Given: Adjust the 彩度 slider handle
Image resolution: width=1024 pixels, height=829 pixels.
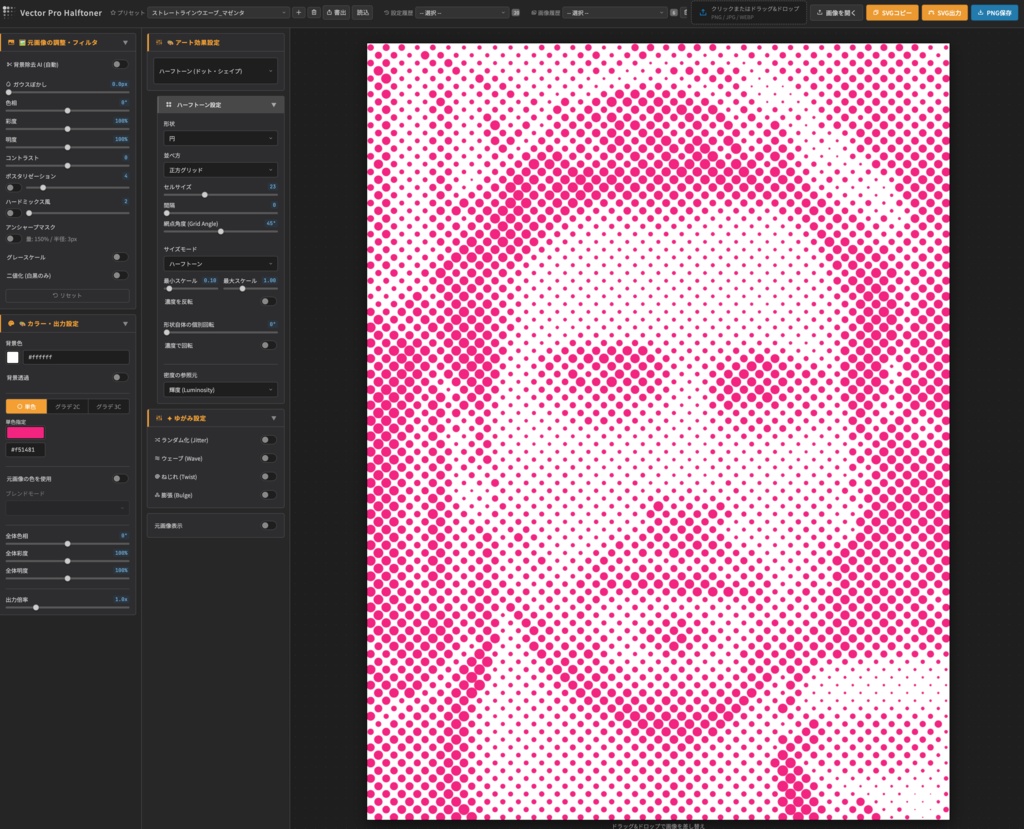Looking at the screenshot, I should point(67,129).
